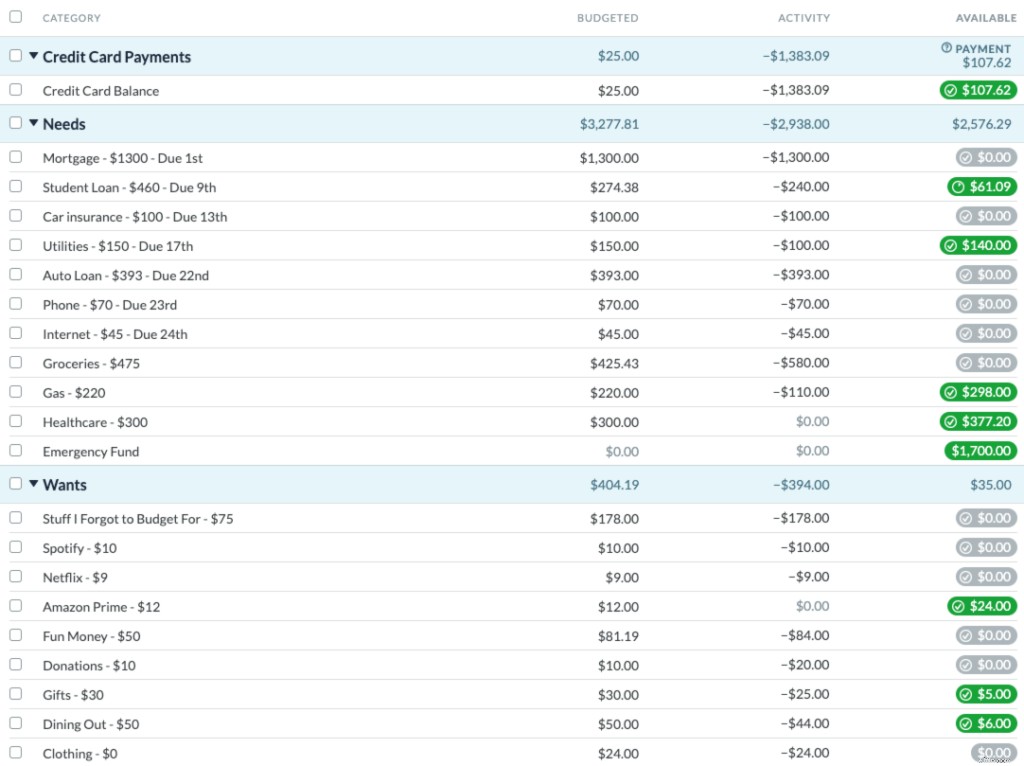This screenshot has height=766, width=1024.
Task: Click the Budgeted column header
Action: click(x=607, y=18)
